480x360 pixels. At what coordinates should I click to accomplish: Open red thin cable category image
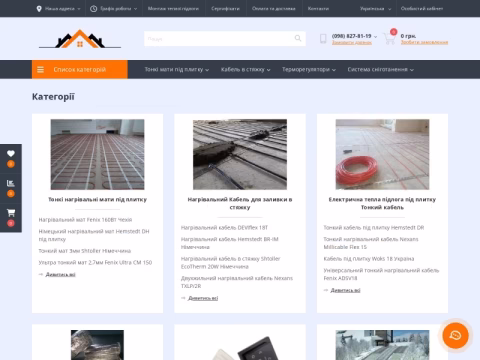pos(382,154)
